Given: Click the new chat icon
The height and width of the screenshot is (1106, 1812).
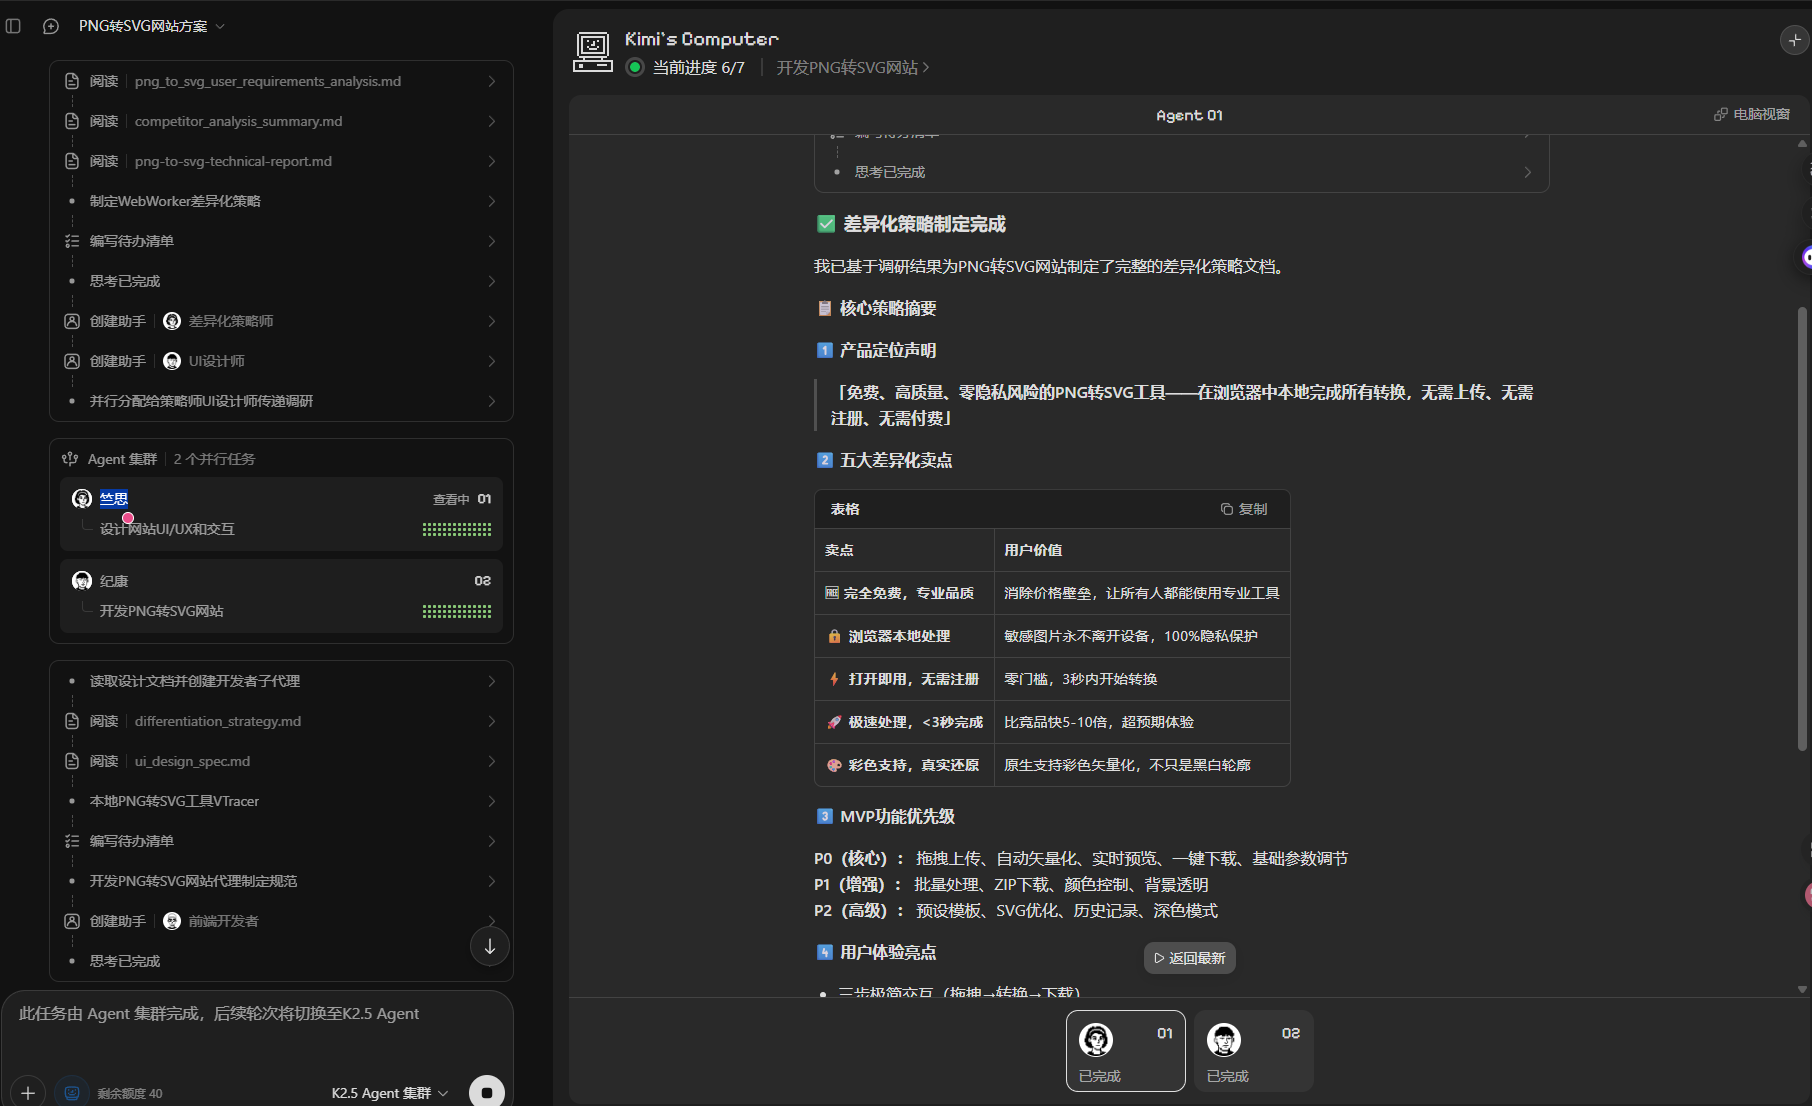Looking at the screenshot, I should point(51,26).
